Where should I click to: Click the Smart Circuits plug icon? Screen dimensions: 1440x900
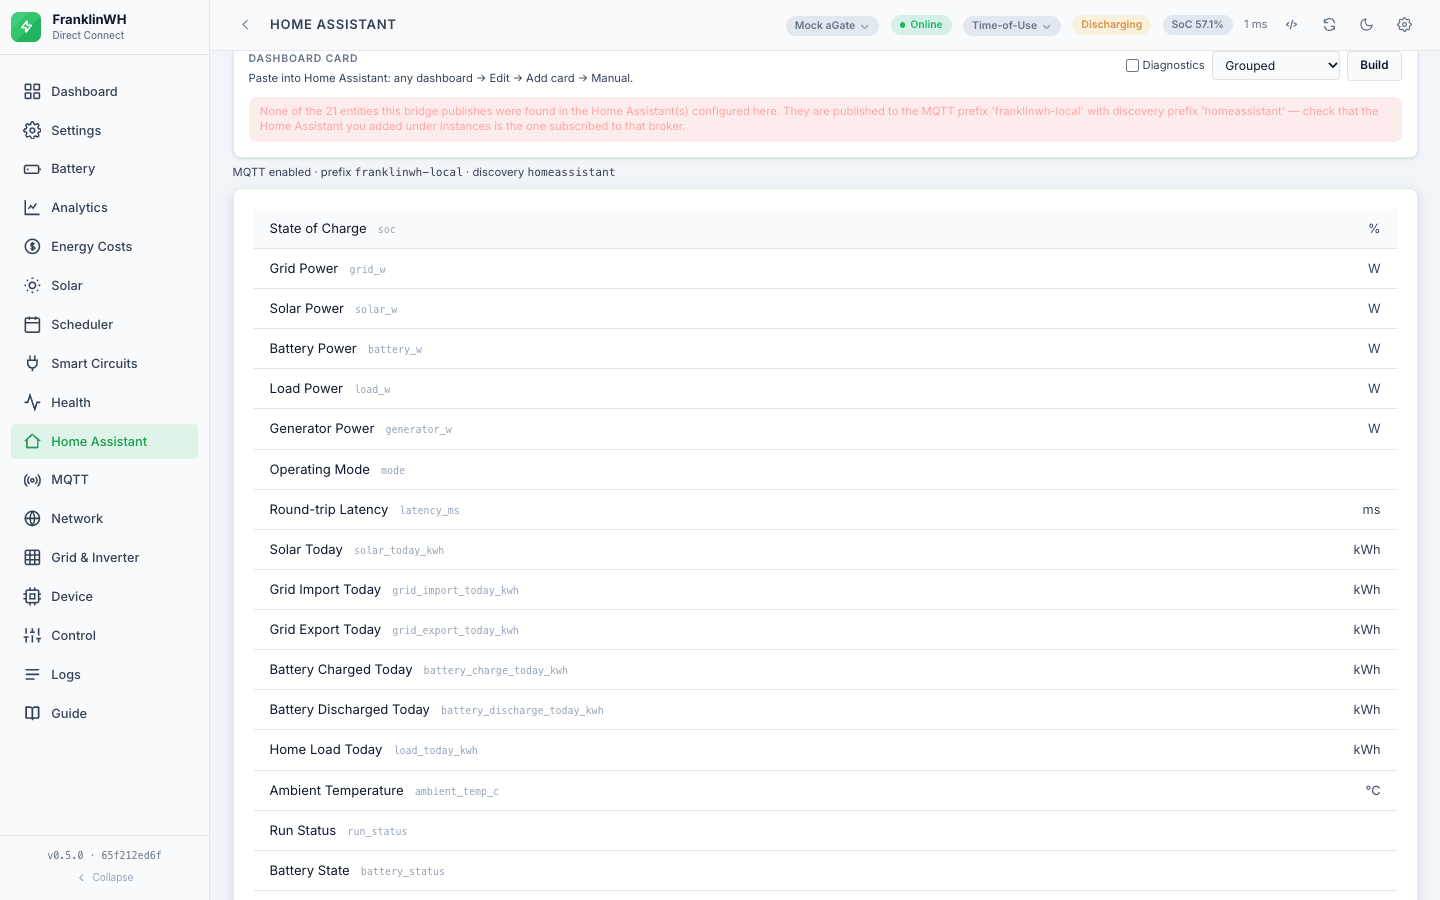pyautogui.click(x=32, y=364)
